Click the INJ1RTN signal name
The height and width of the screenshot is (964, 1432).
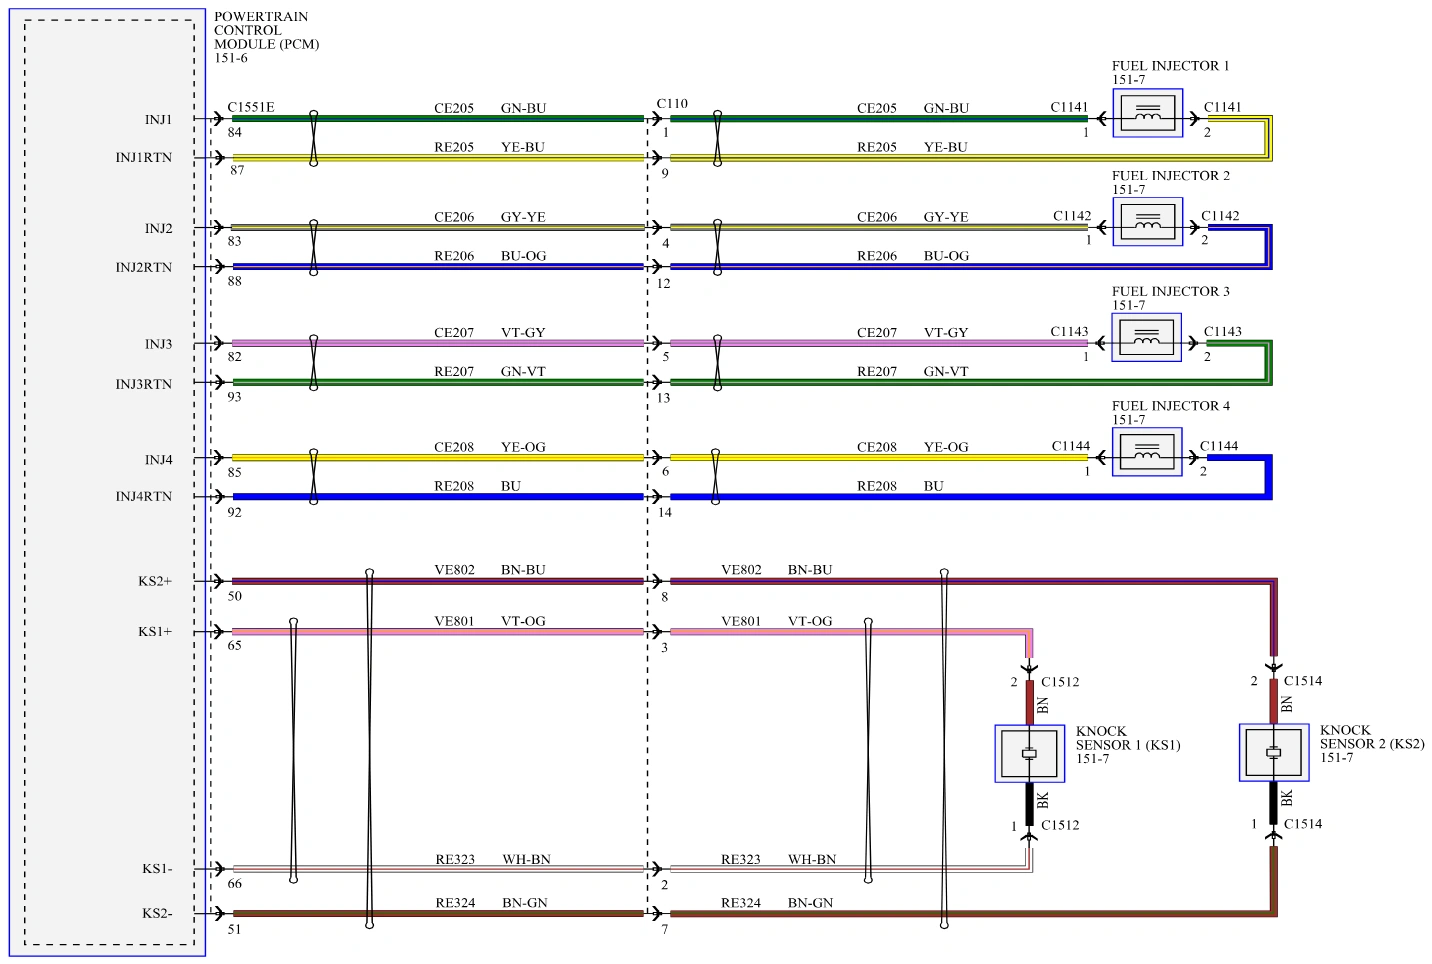[143, 157]
